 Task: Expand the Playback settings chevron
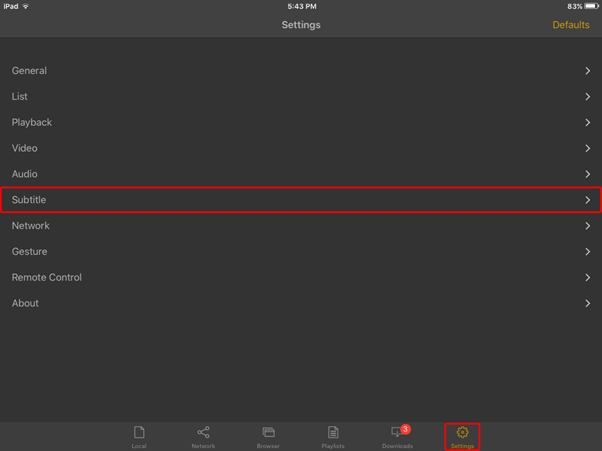(x=588, y=122)
